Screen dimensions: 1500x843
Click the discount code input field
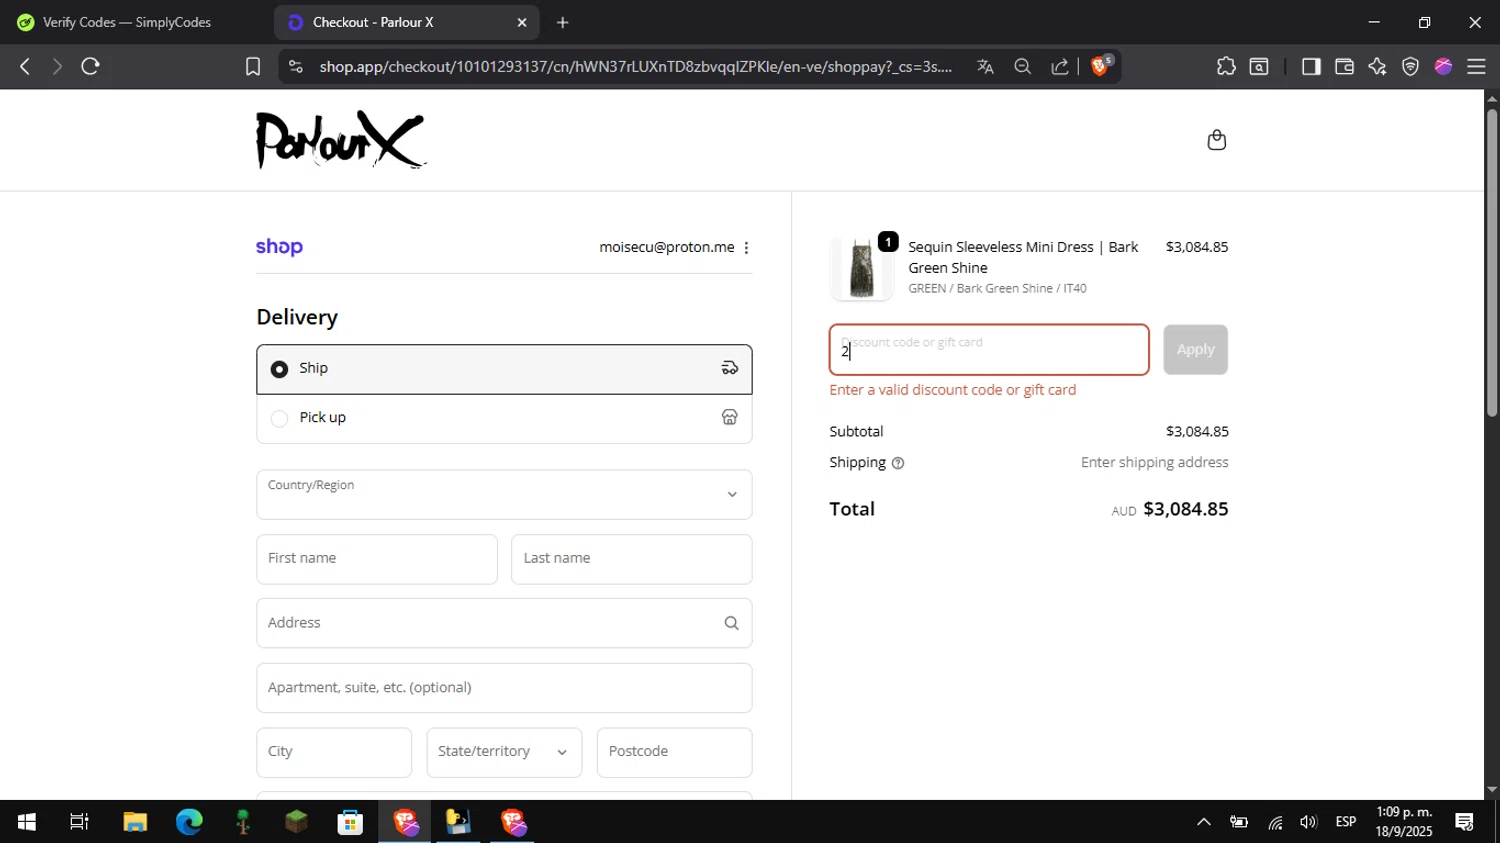[989, 350]
